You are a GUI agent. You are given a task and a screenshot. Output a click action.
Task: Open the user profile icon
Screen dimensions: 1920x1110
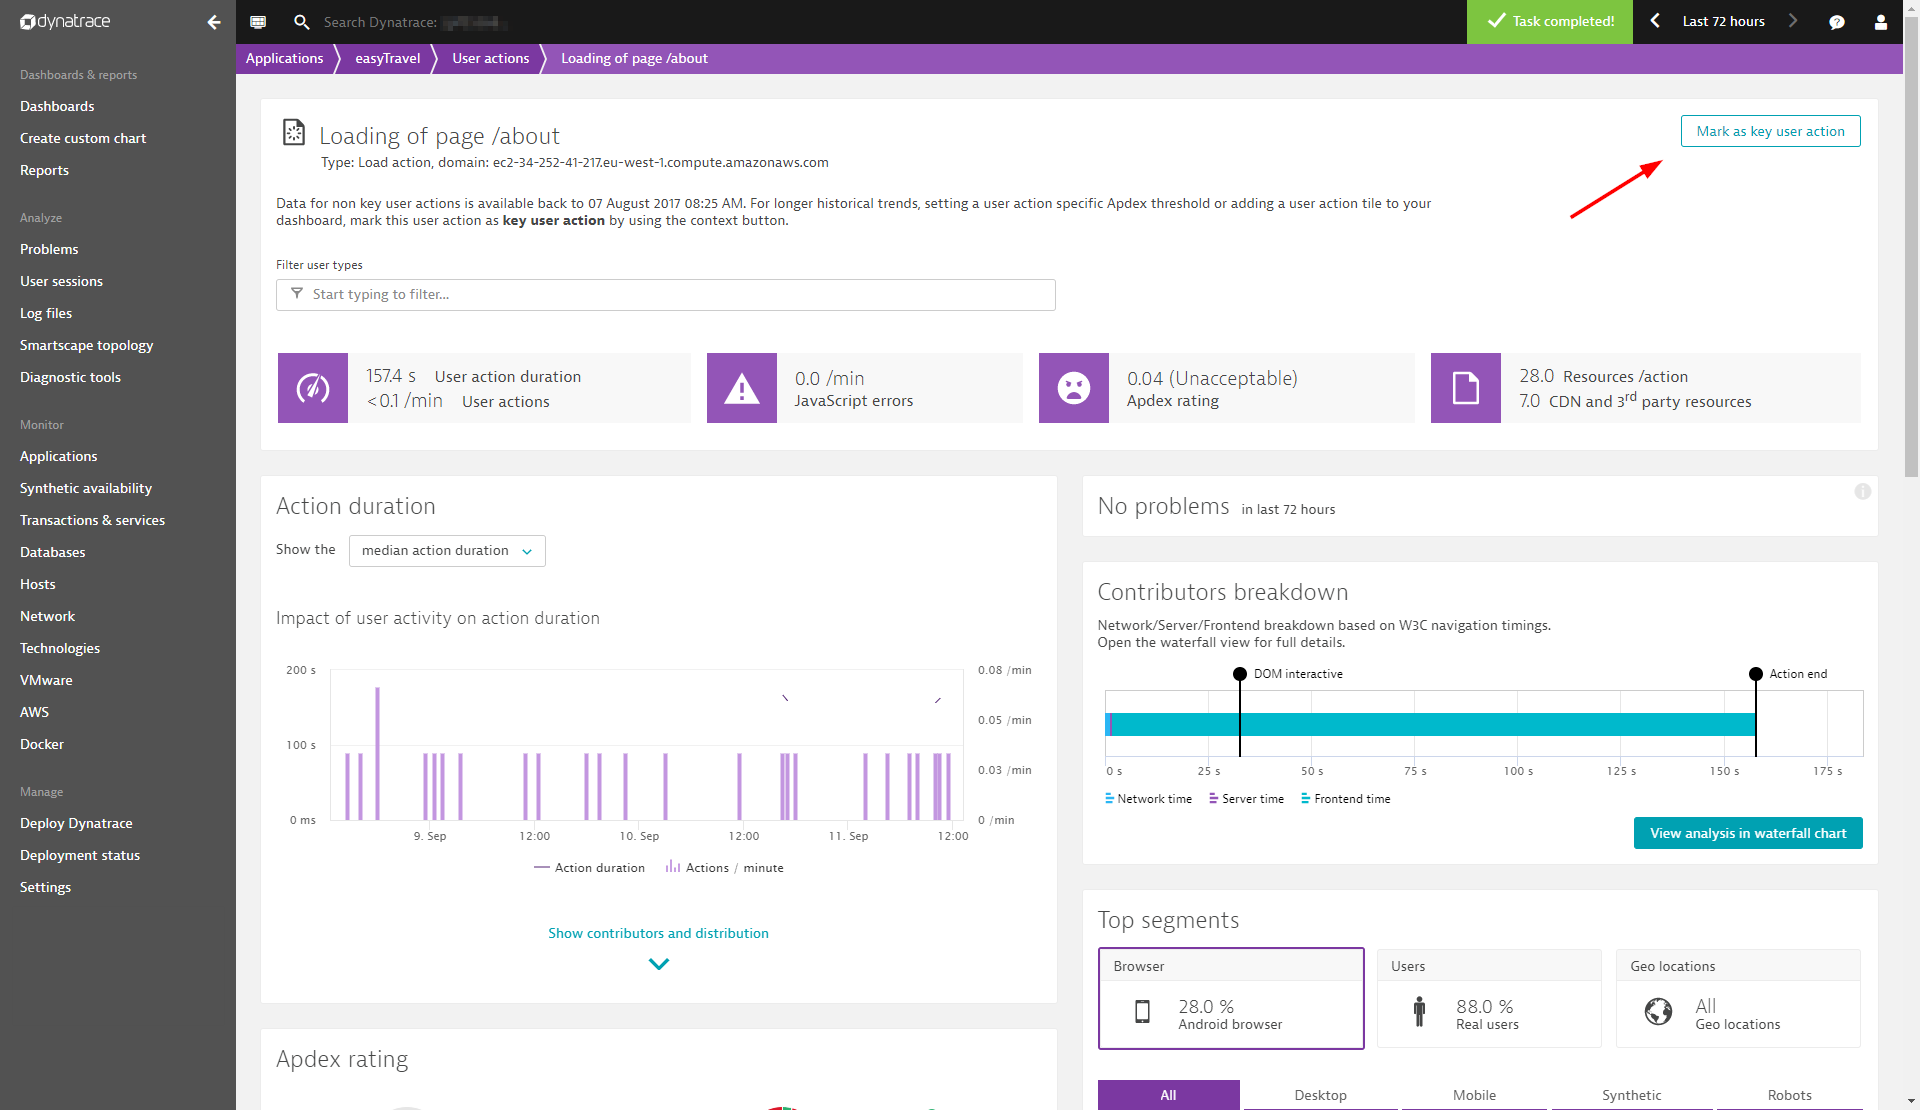pyautogui.click(x=1880, y=22)
